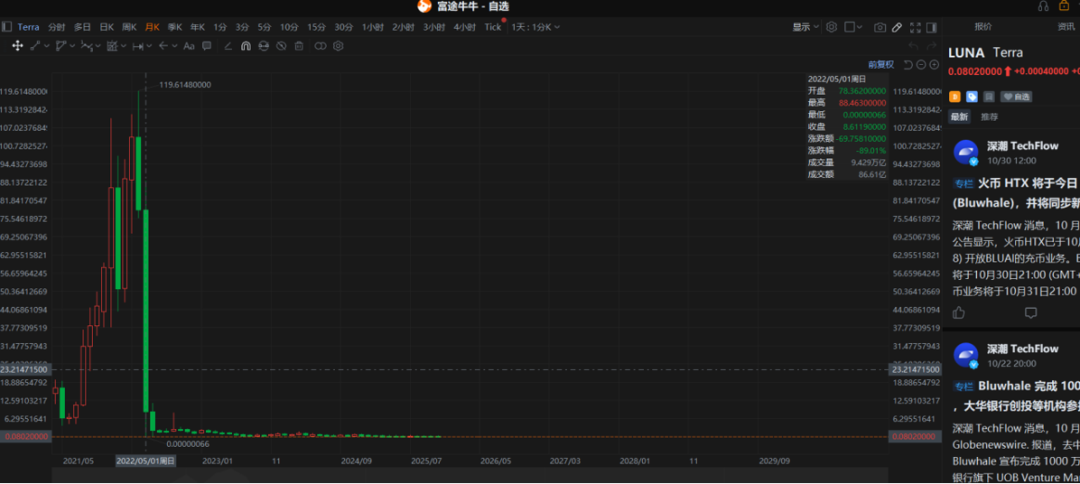
Task: Select the 最新 latest news filter
Action: (x=959, y=117)
